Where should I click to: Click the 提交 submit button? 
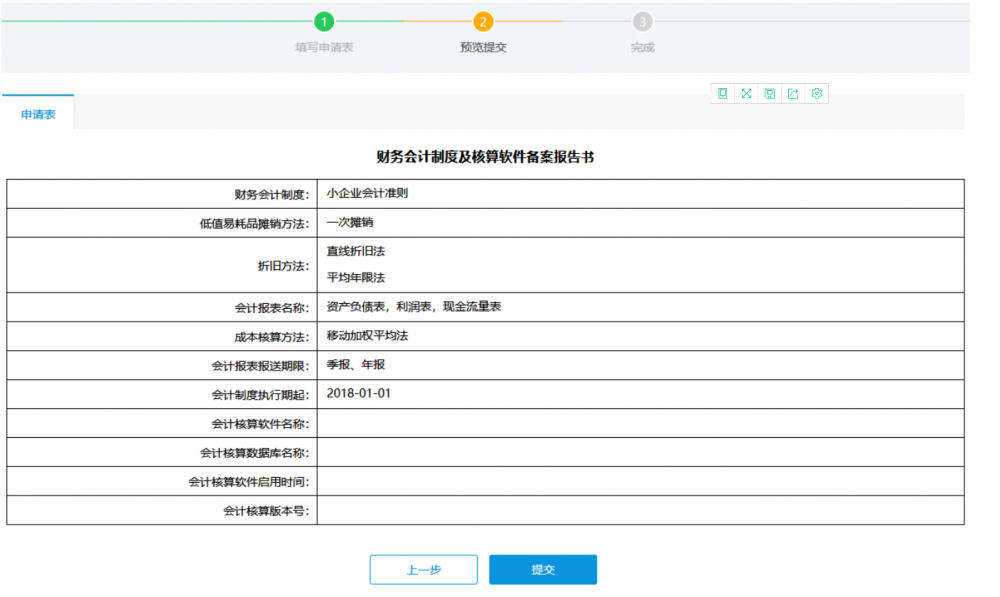(542, 570)
